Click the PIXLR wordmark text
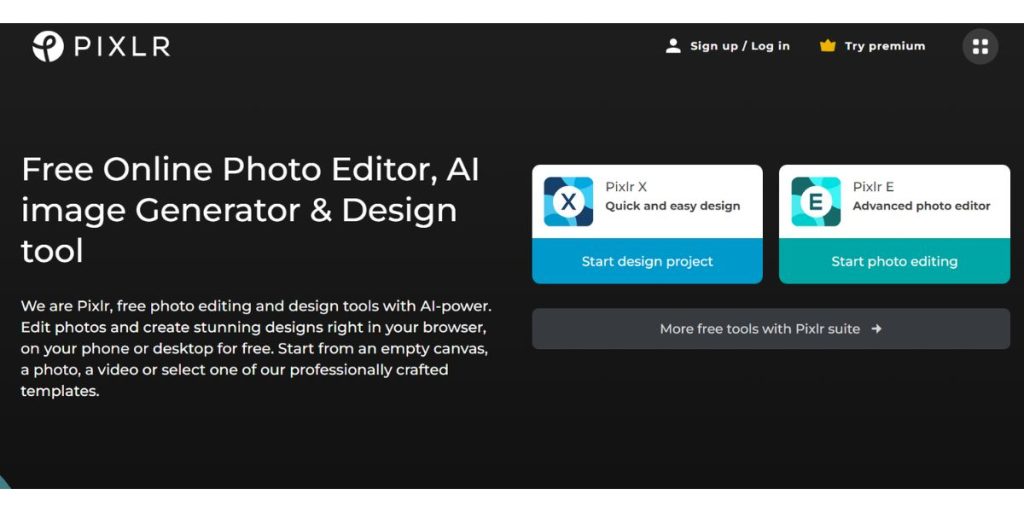Screen dimensions: 1024x512 tap(122, 46)
